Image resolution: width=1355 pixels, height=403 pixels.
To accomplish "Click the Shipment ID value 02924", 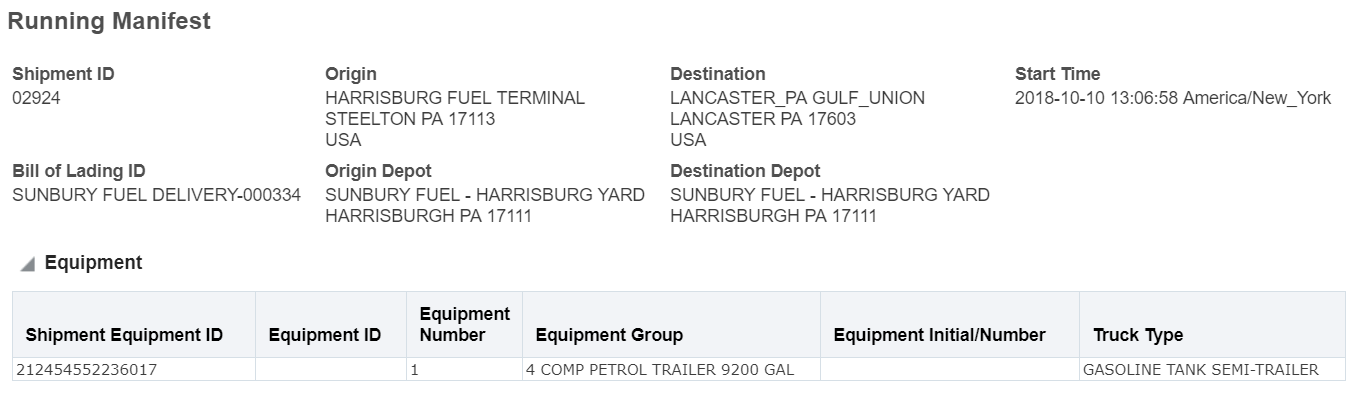I will 36,98.
